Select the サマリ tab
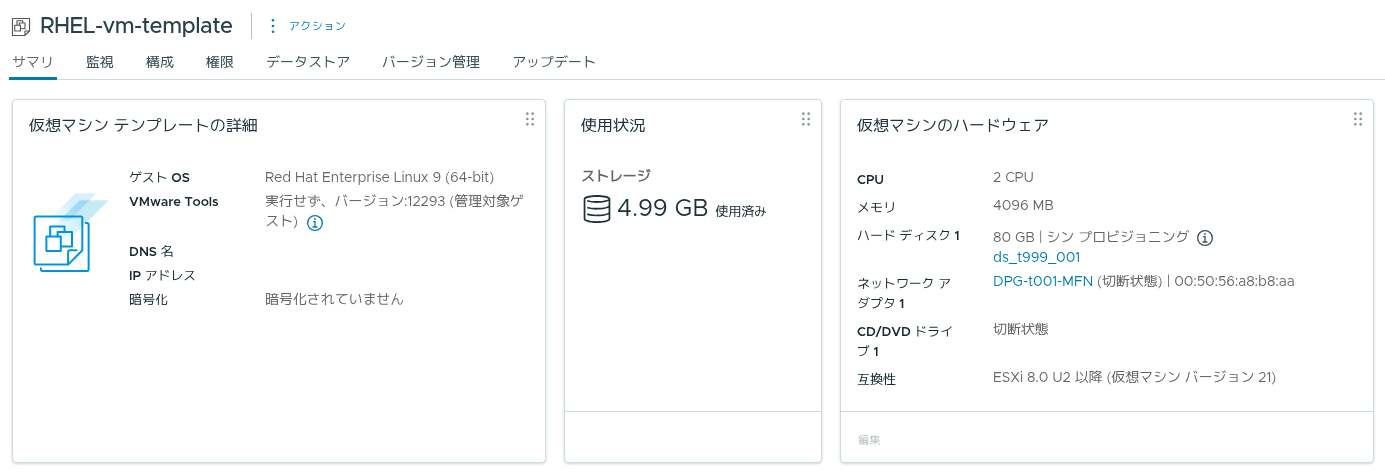 (33, 62)
